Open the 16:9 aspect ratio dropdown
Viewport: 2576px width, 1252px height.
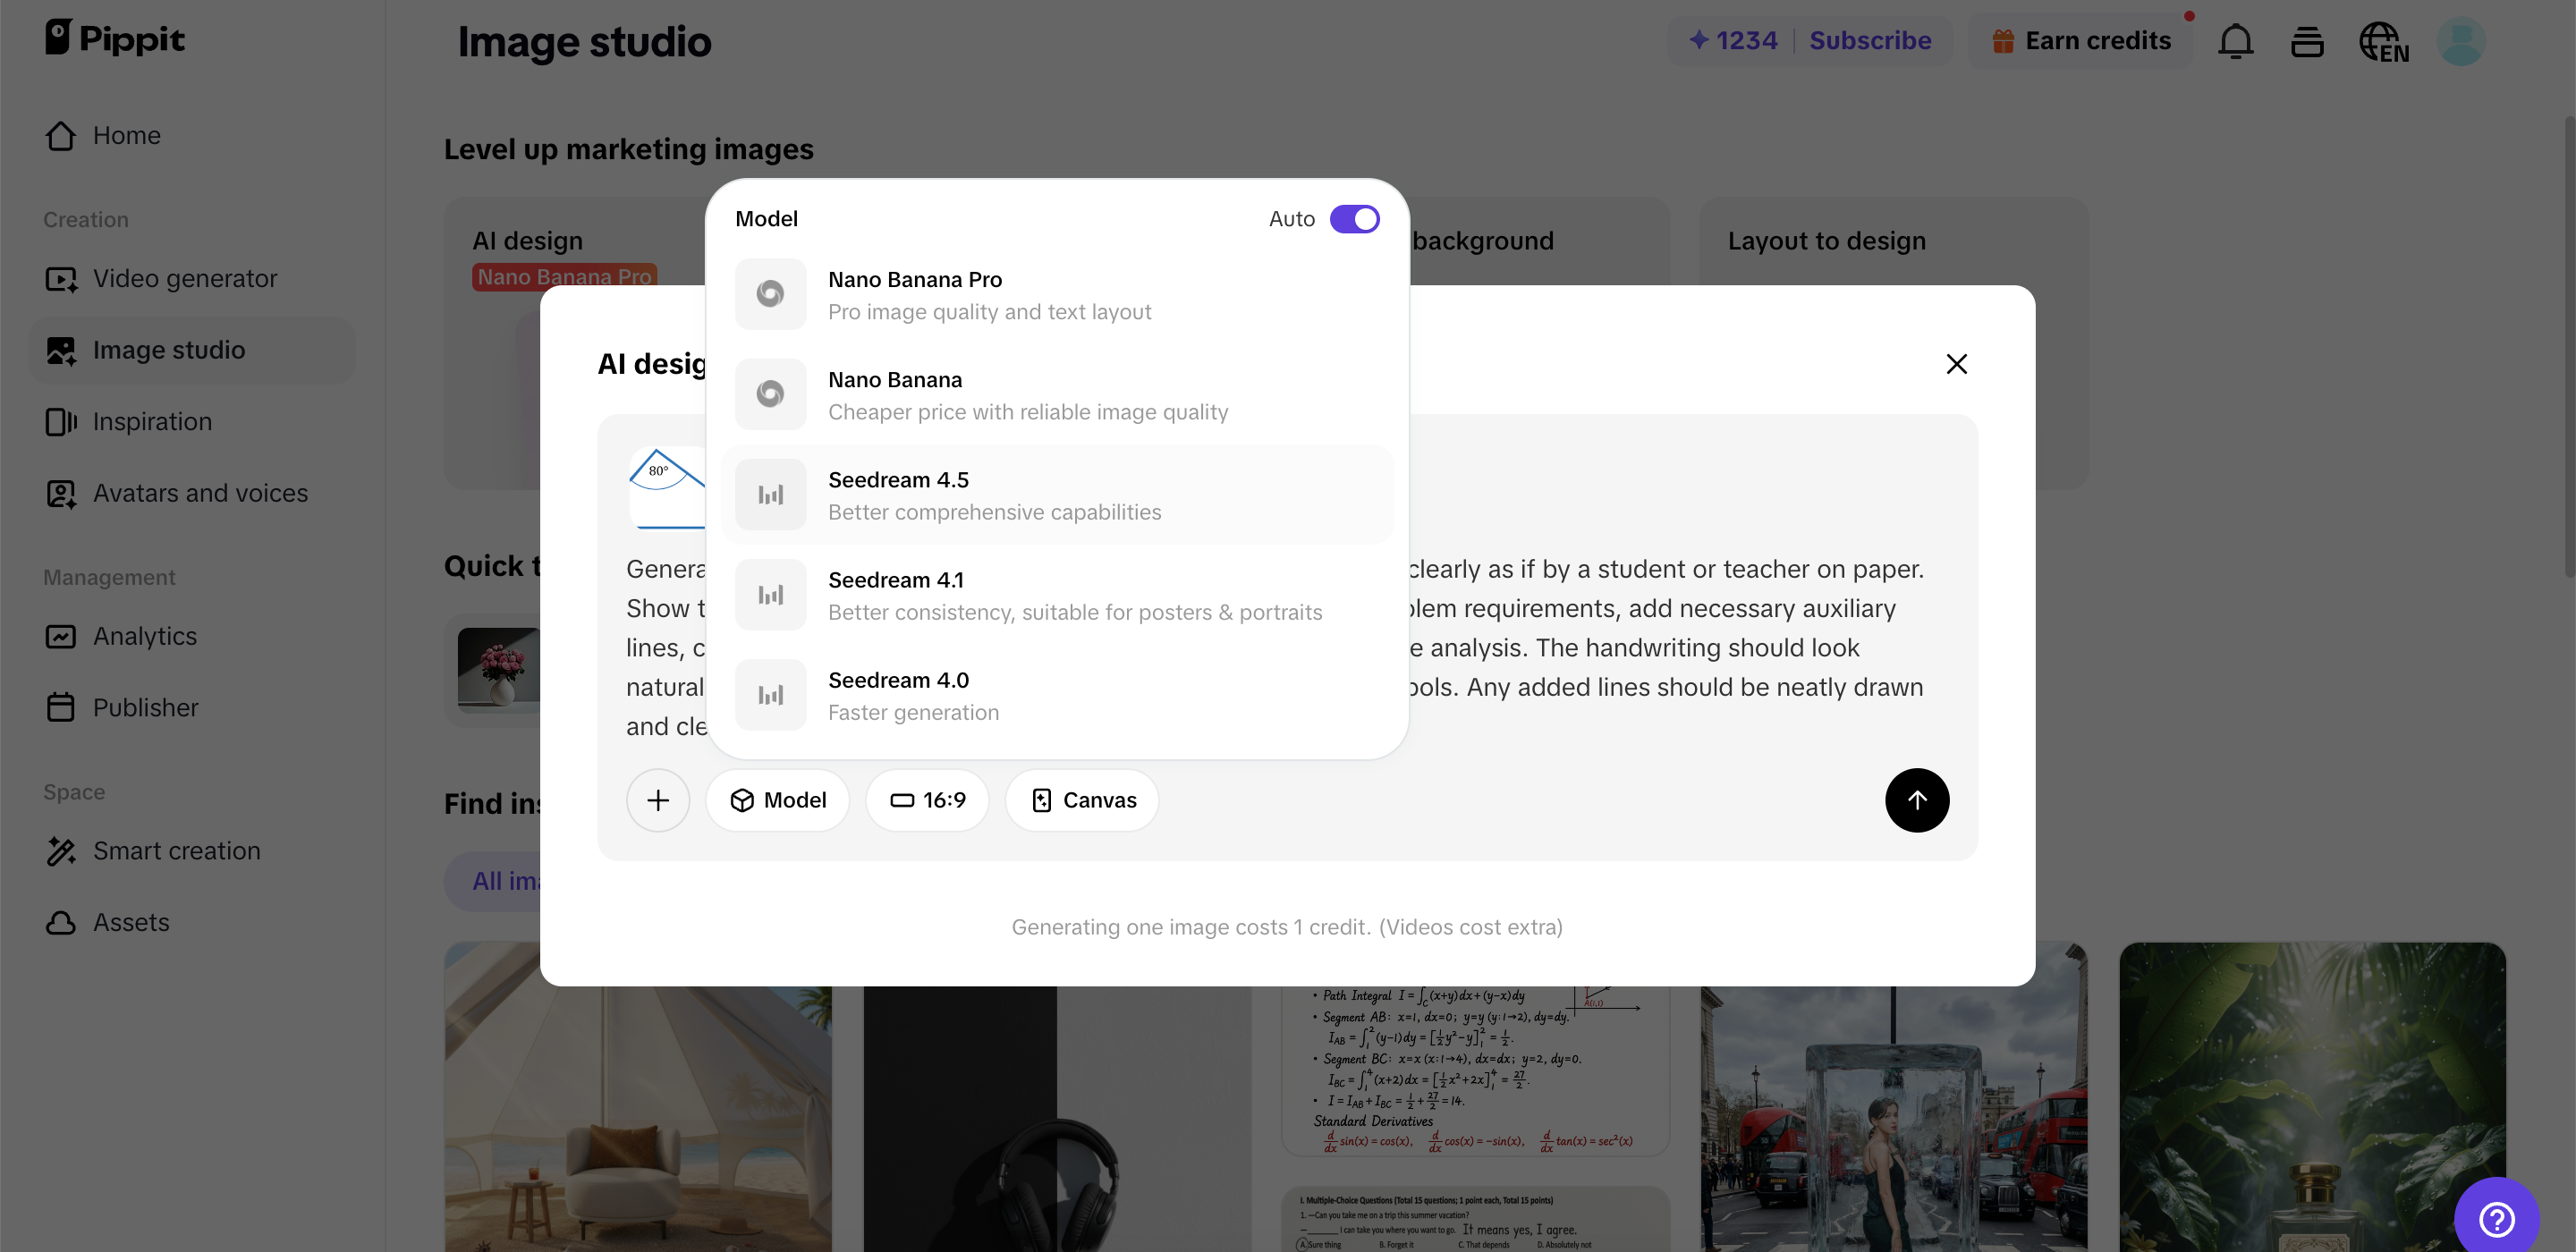927,800
